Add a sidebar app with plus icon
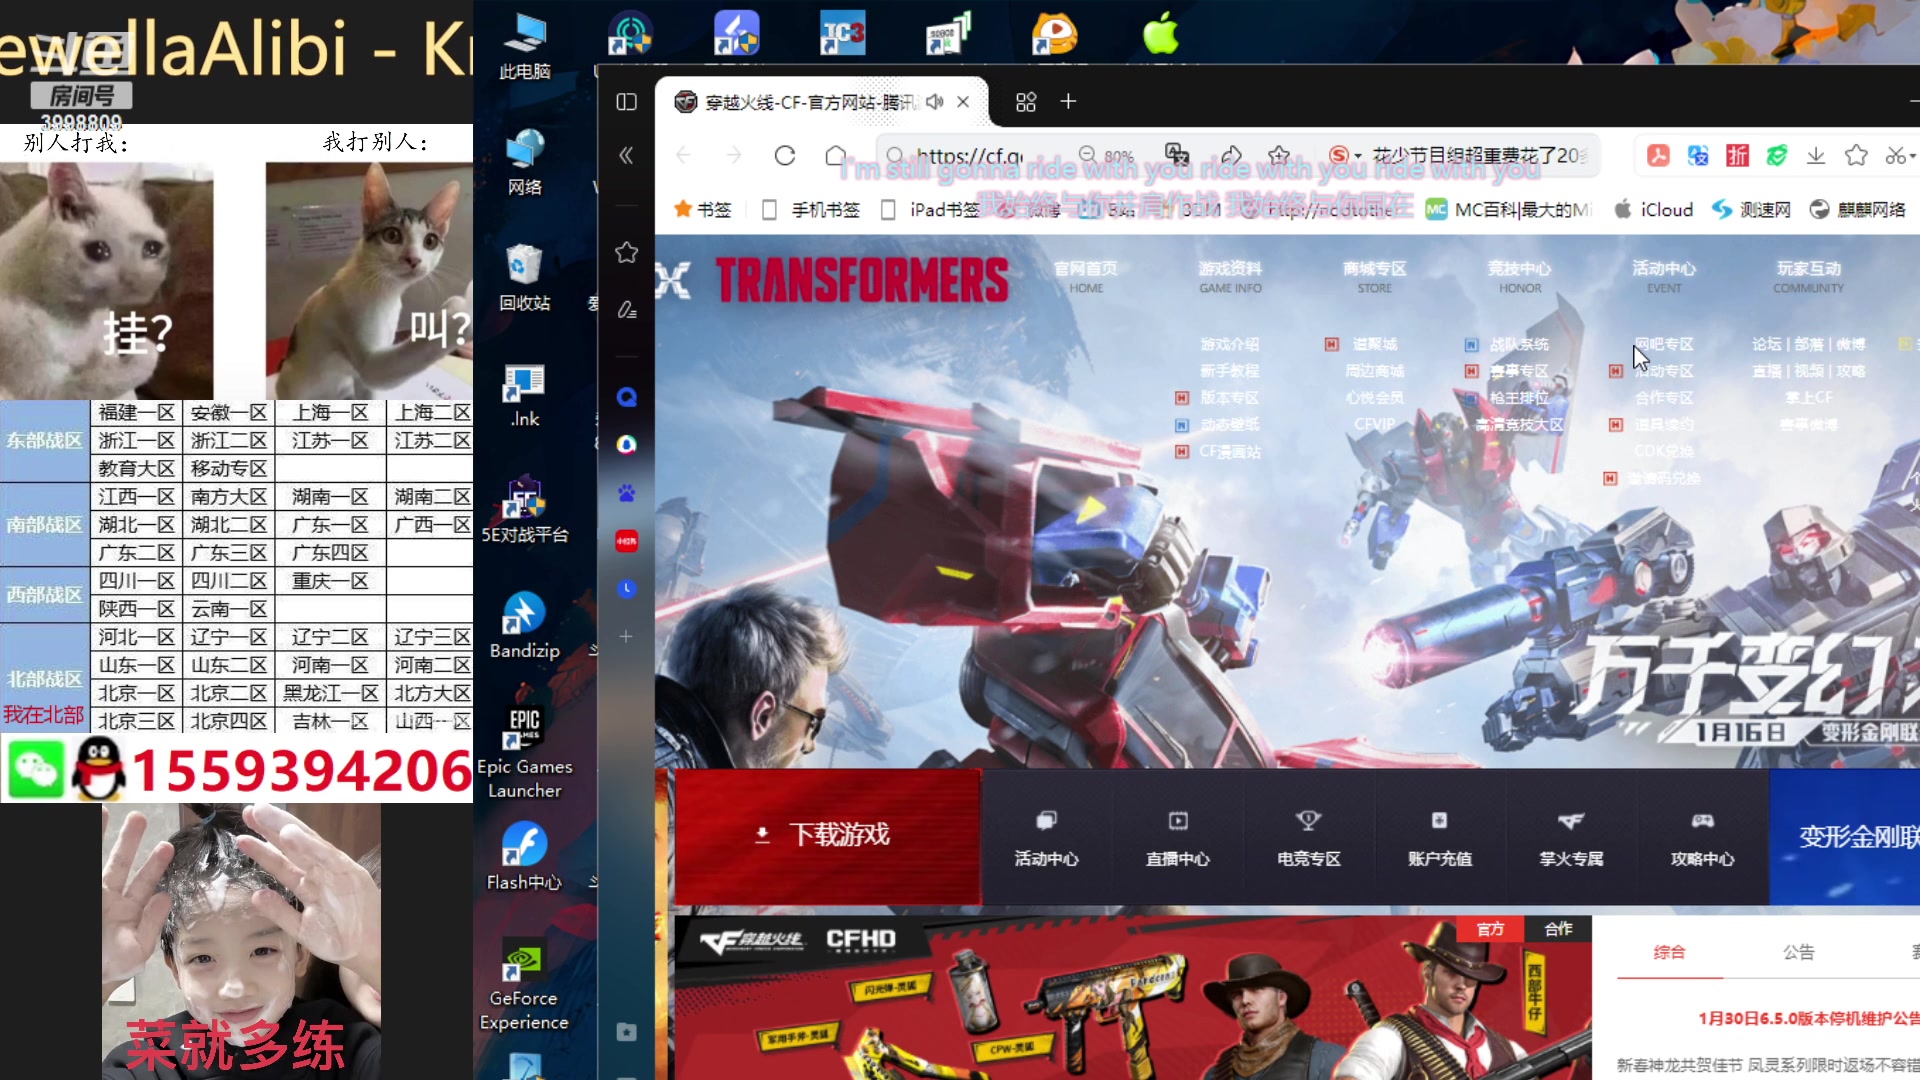This screenshot has height=1080, width=1920. point(626,636)
